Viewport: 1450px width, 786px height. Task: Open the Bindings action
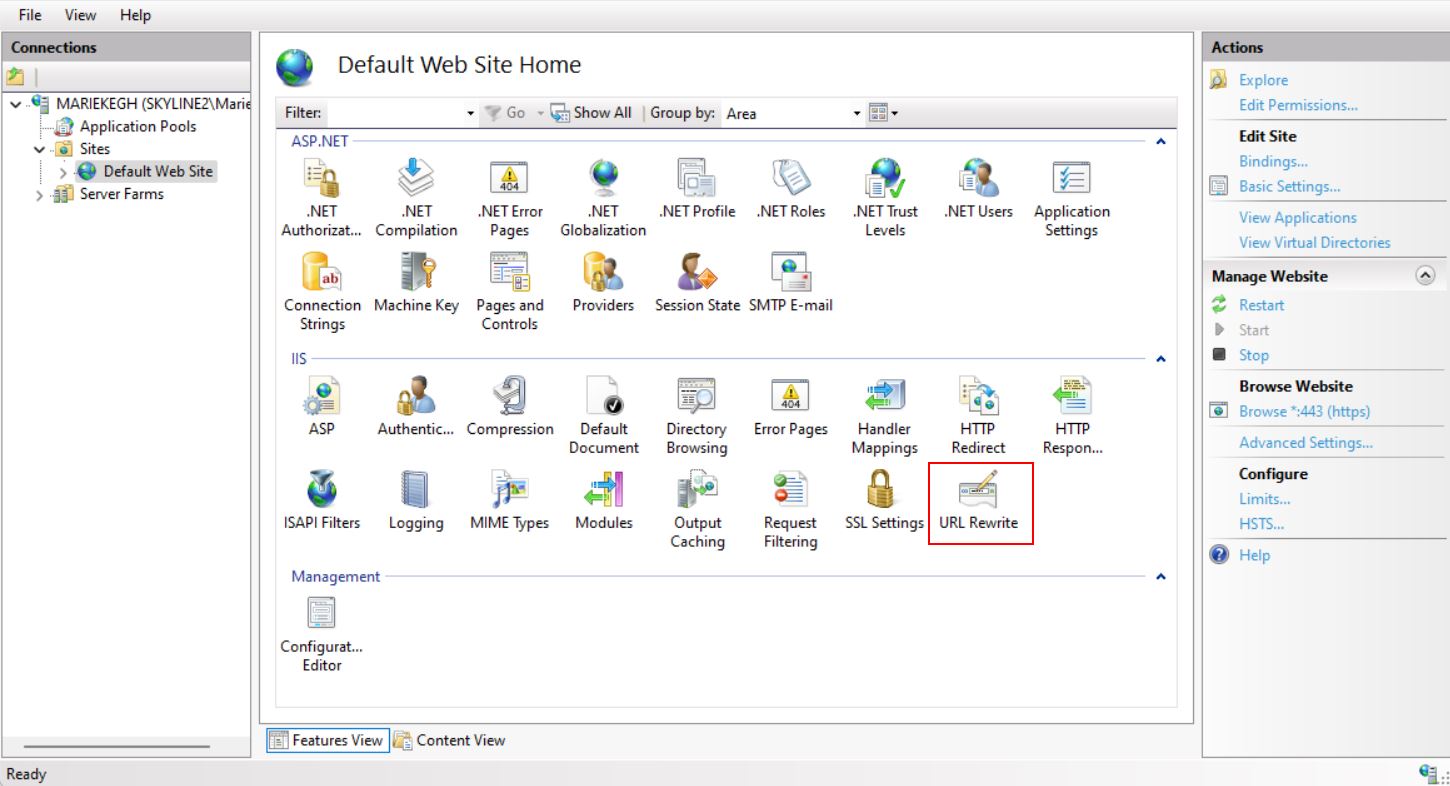click(x=1273, y=161)
